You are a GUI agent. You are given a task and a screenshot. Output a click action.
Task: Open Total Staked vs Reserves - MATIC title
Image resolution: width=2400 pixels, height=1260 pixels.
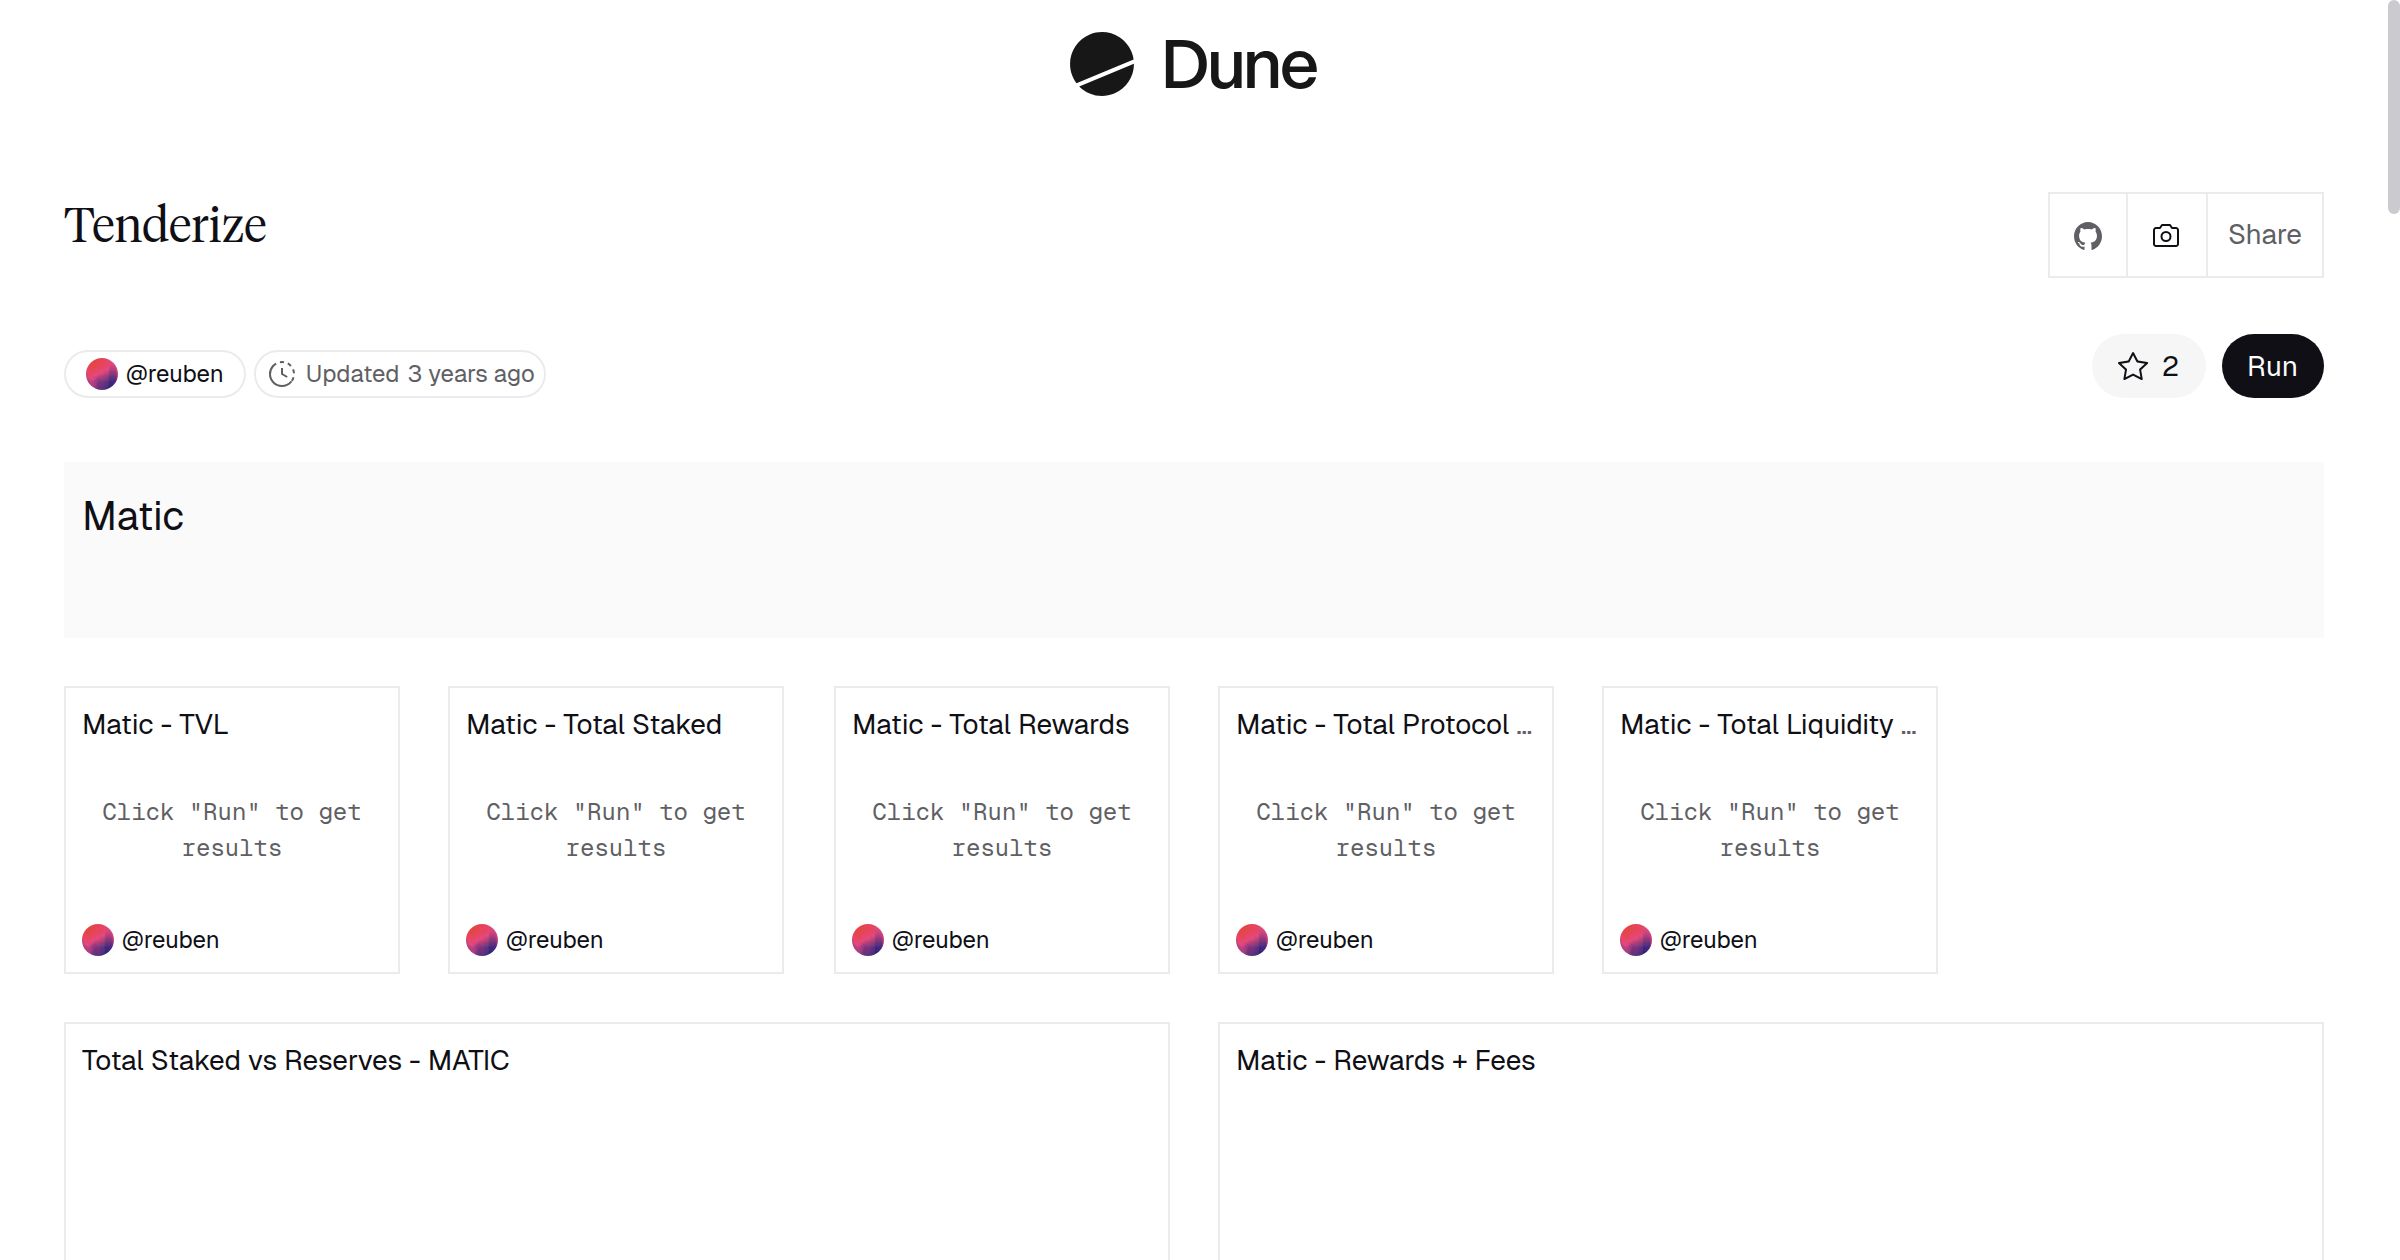295,1060
